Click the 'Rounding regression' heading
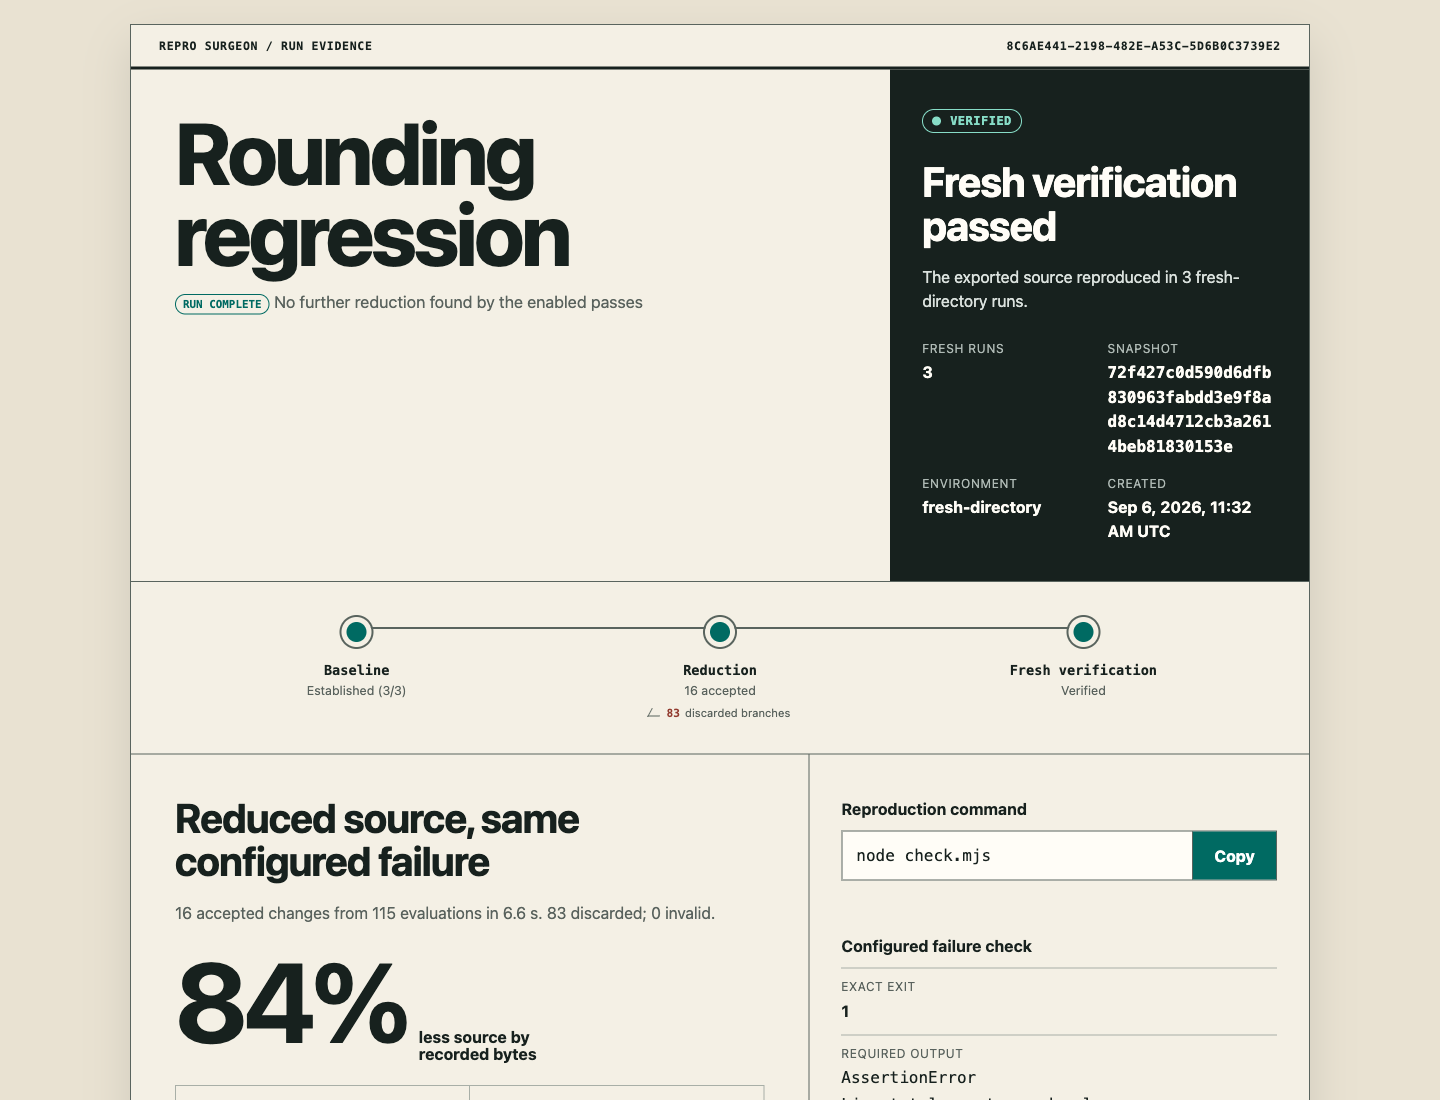 (x=372, y=197)
